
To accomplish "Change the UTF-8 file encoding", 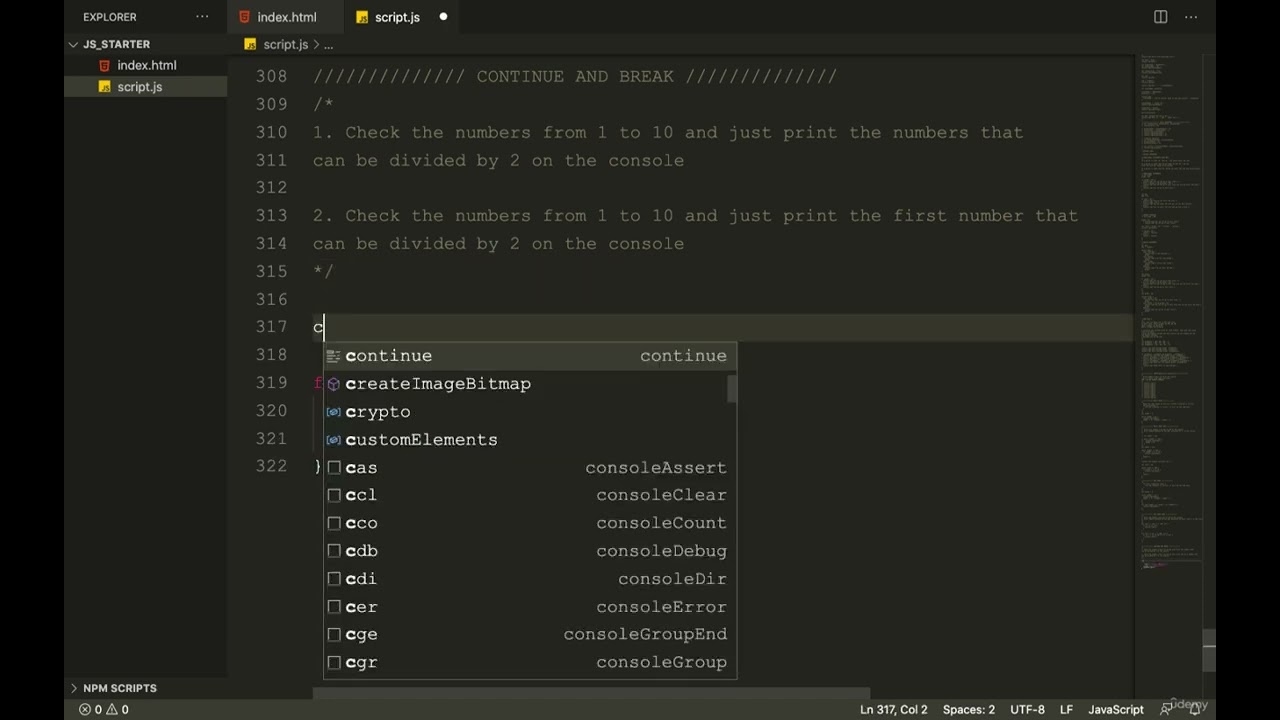I will point(1027,709).
